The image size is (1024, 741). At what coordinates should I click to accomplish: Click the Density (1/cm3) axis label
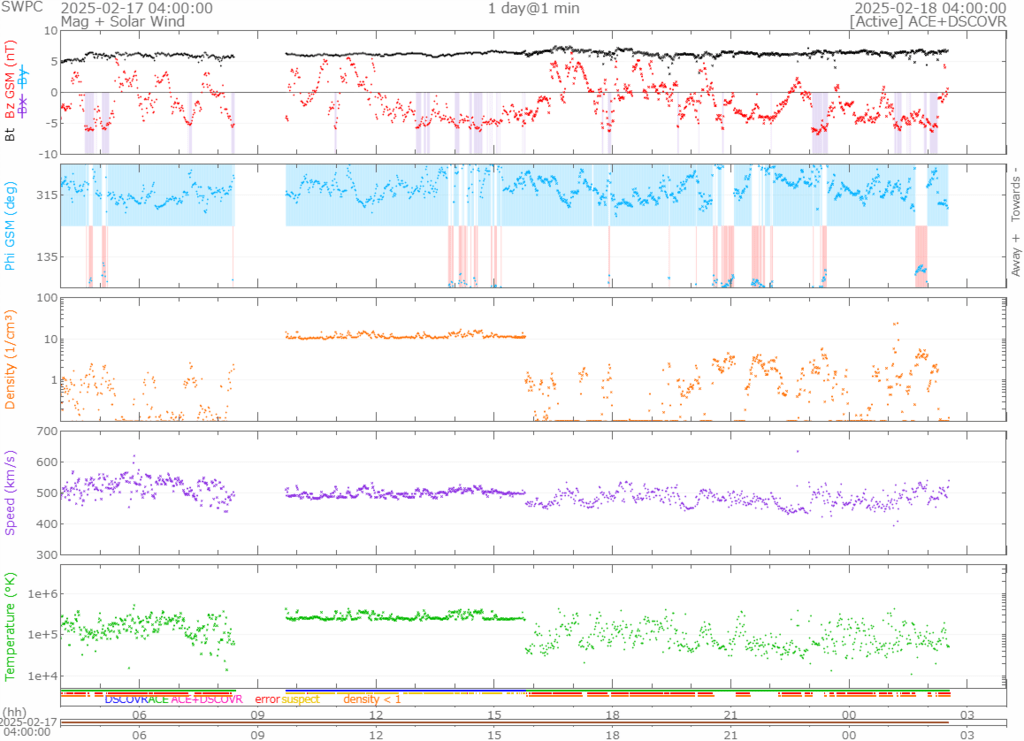(12, 360)
